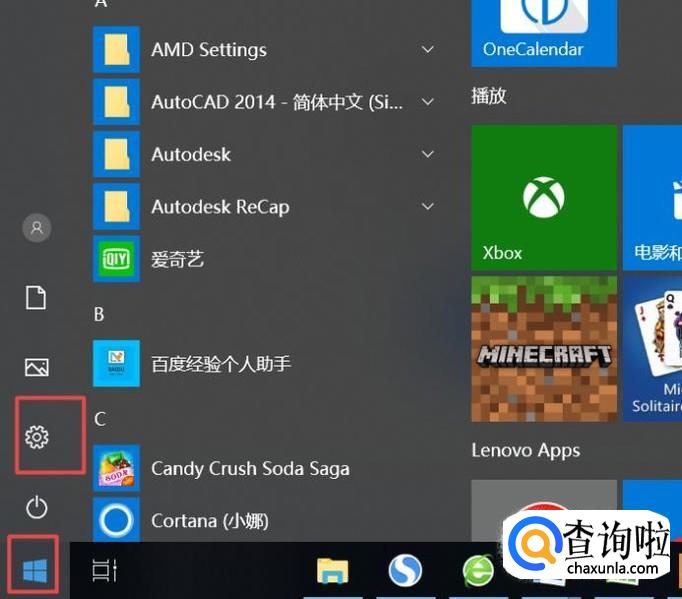The height and width of the screenshot is (599, 682).
Task: Click the letter C section header
Action: [100, 419]
